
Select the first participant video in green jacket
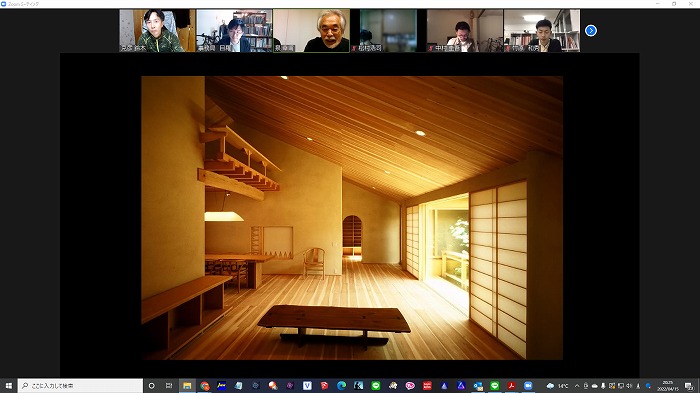point(158,31)
